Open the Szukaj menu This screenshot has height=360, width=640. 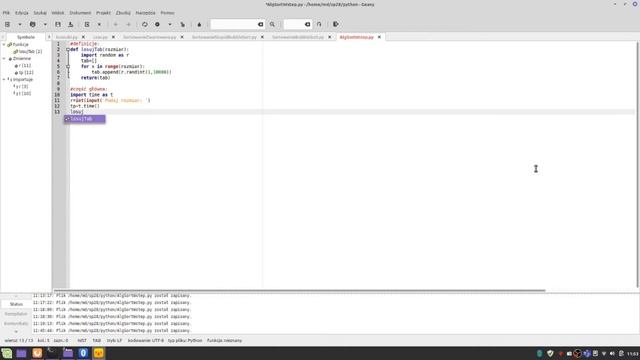[40, 13]
